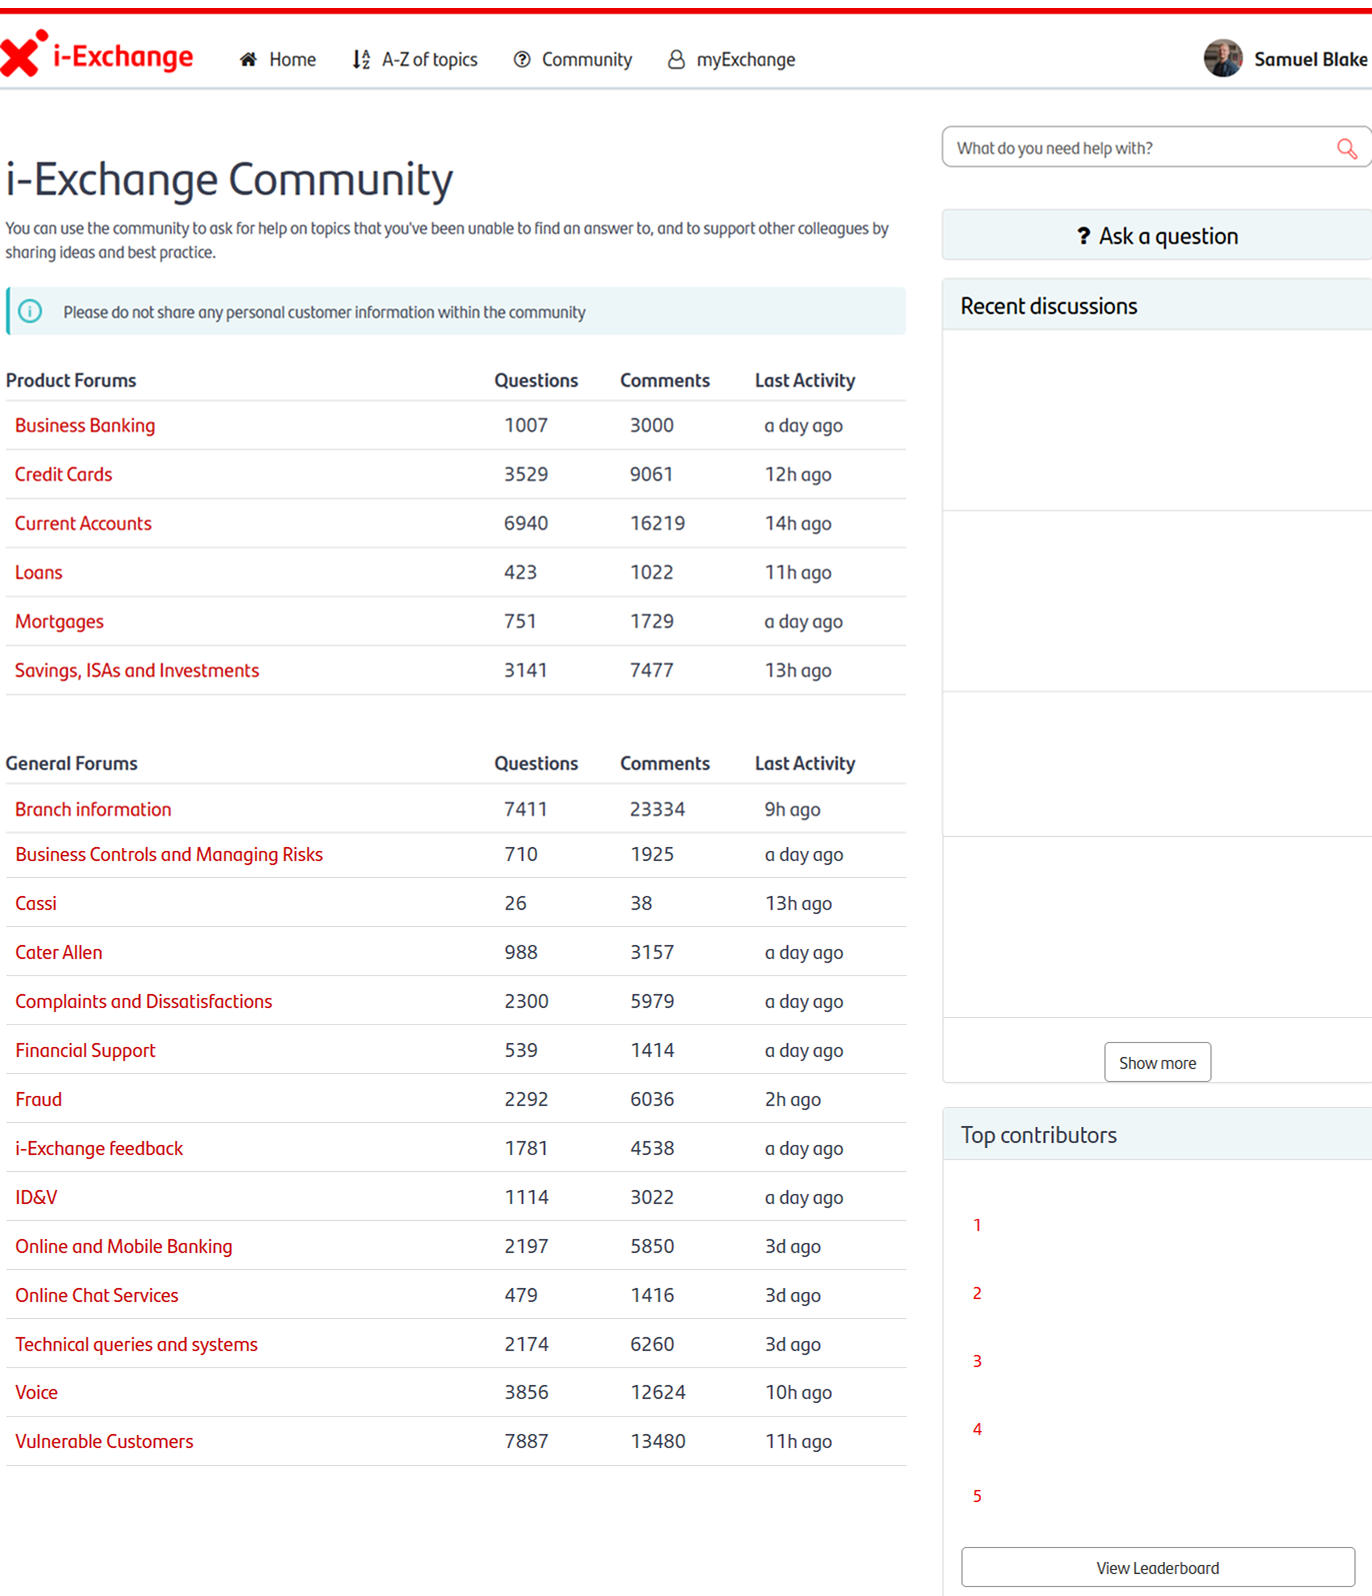Viewport: 1372px width, 1596px height.
Task: Open the Fraud forum
Action: pos(38,1100)
